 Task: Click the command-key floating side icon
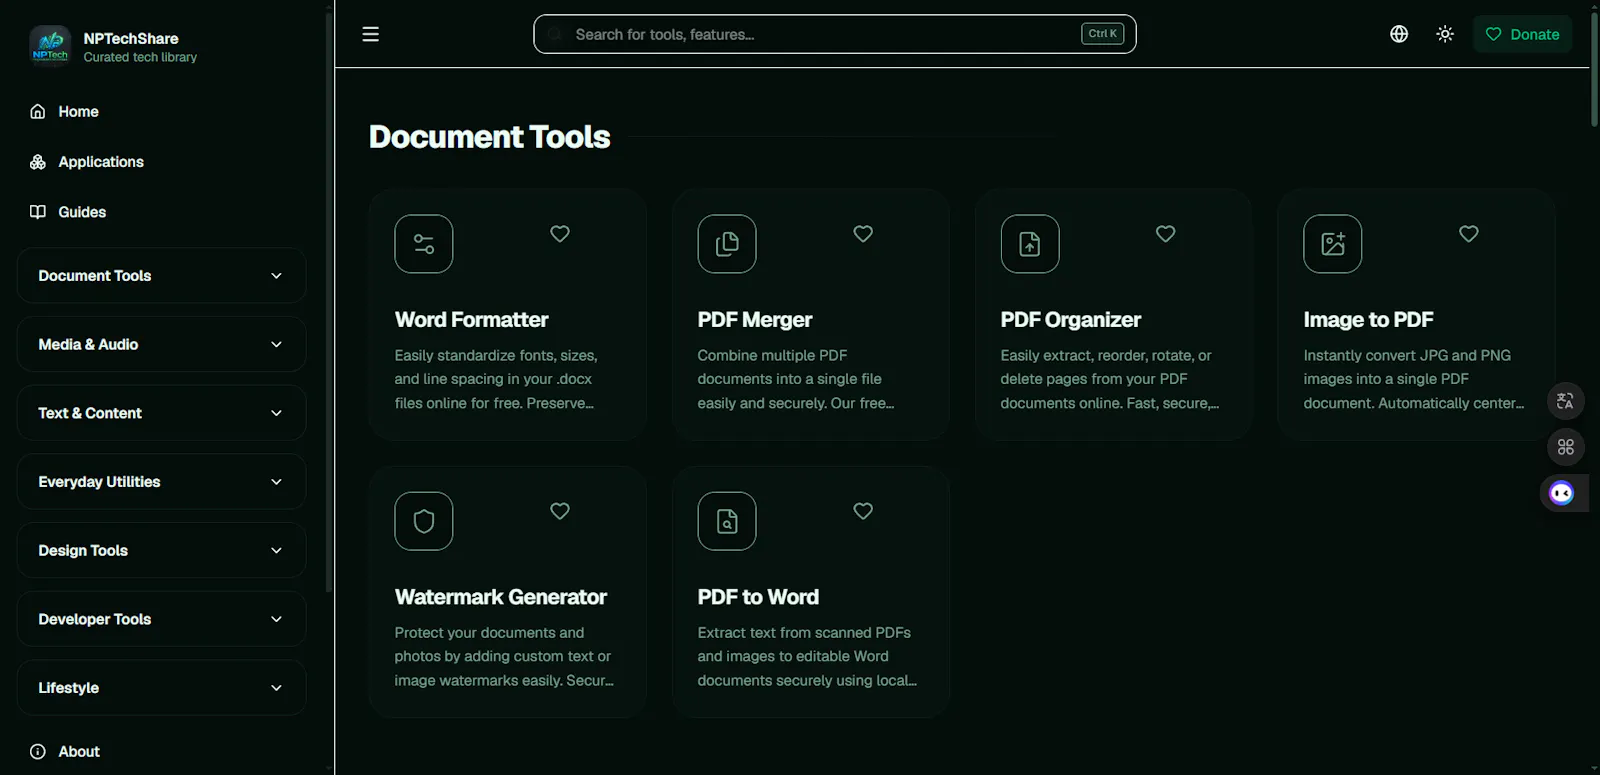(1566, 447)
